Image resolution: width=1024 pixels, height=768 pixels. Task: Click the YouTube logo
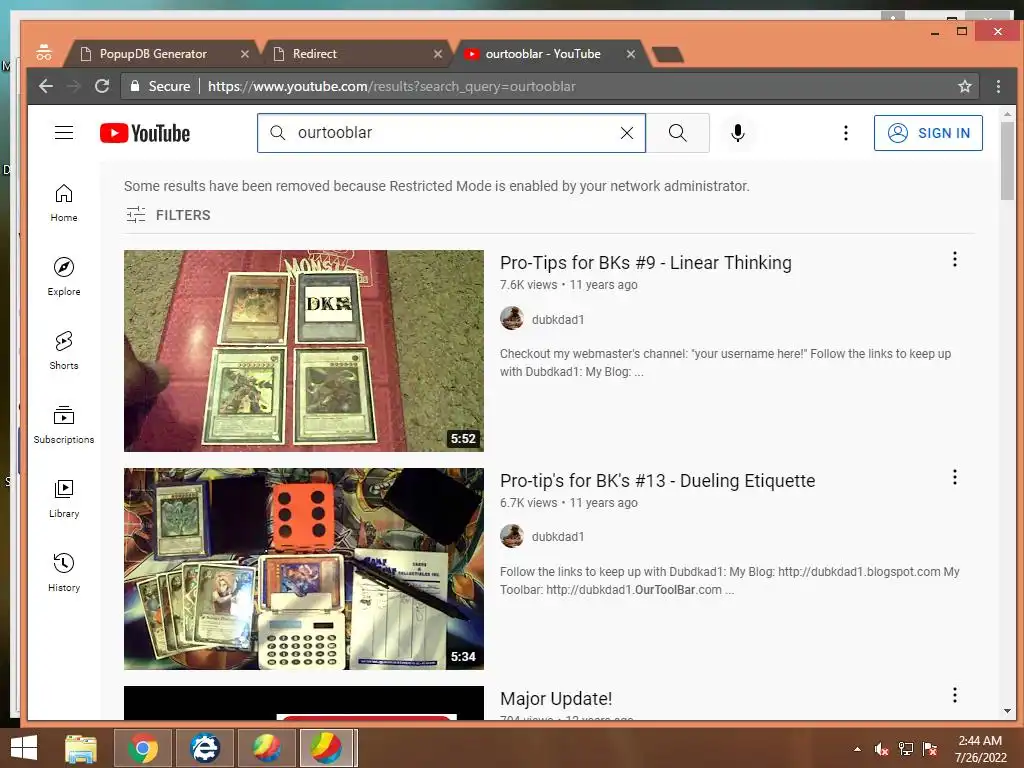point(145,133)
